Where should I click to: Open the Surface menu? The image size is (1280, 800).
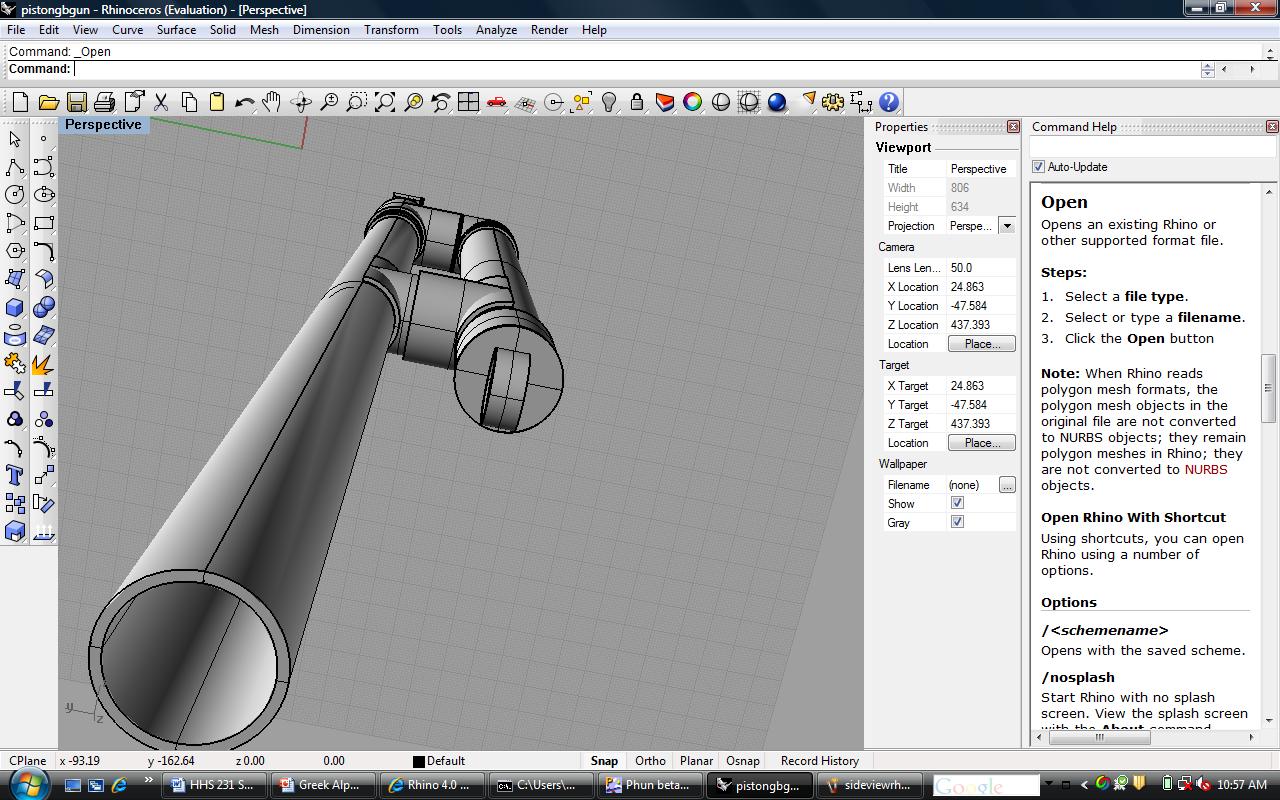pyautogui.click(x=176, y=30)
